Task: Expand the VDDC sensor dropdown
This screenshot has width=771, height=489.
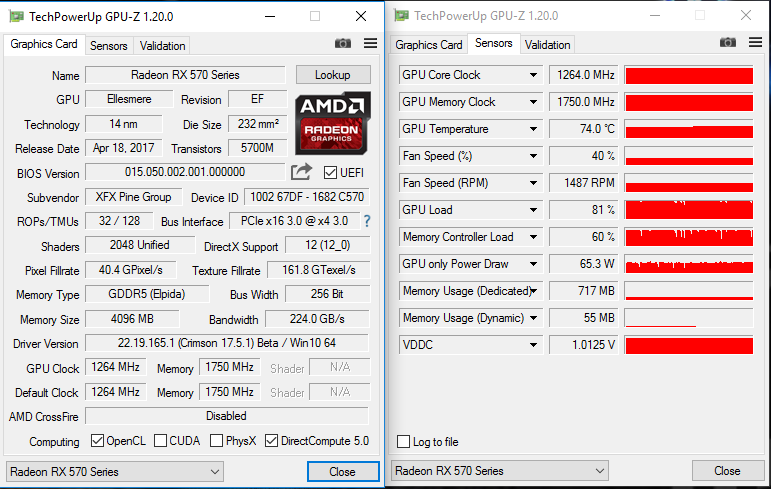Action: [533, 345]
